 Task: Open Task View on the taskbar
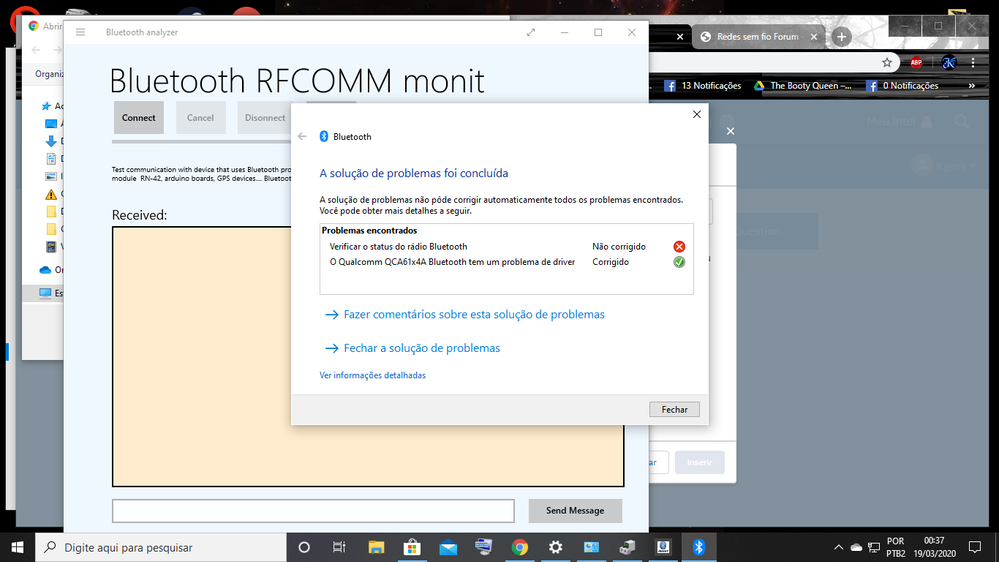pyautogui.click(x=339, y=547)
